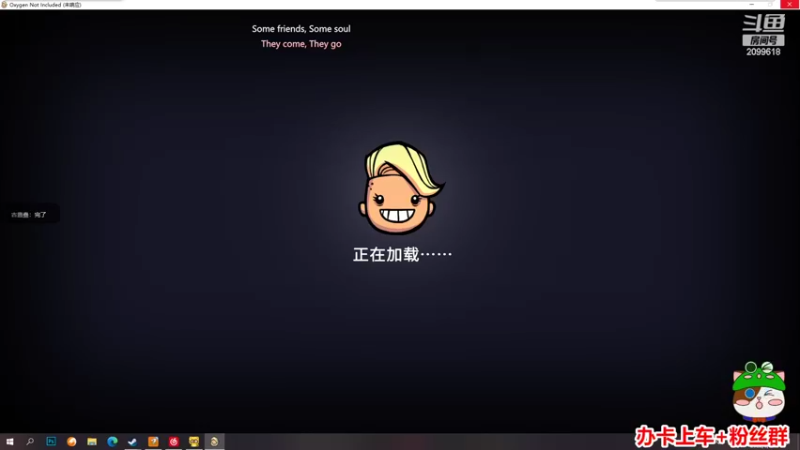Click the cat mascot with green hat

(759, 391)
